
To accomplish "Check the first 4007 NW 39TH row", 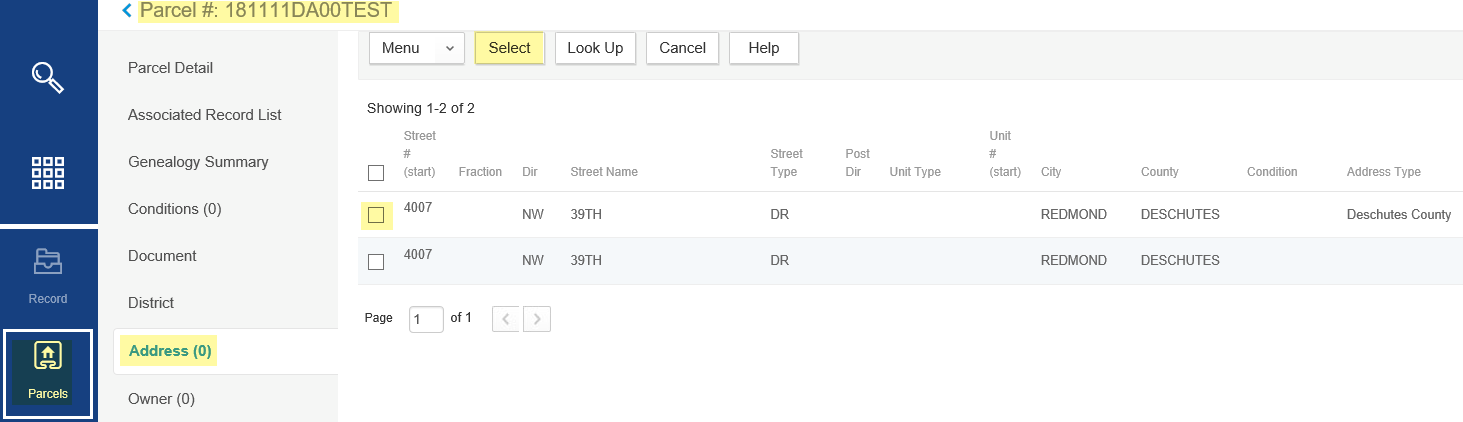I will coord(376,215).
